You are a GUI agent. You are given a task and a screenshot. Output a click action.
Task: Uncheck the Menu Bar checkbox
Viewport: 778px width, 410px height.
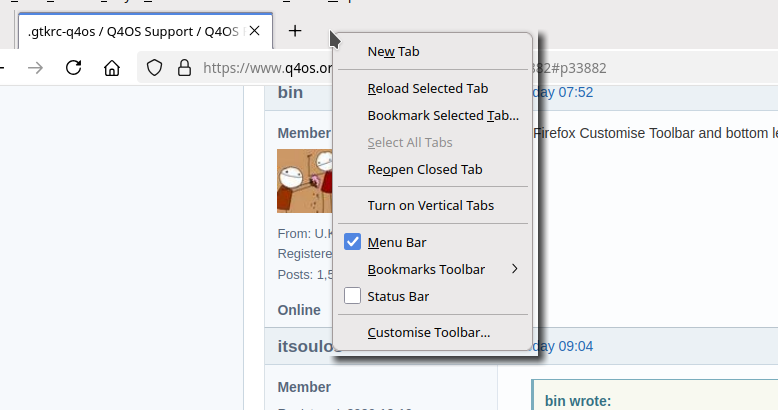coord(352,242)
